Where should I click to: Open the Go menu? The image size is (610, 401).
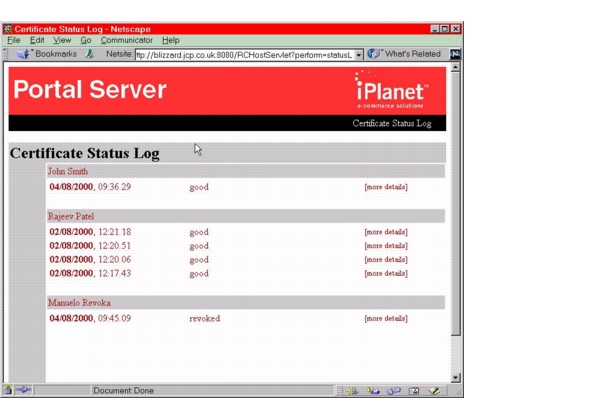86,40
